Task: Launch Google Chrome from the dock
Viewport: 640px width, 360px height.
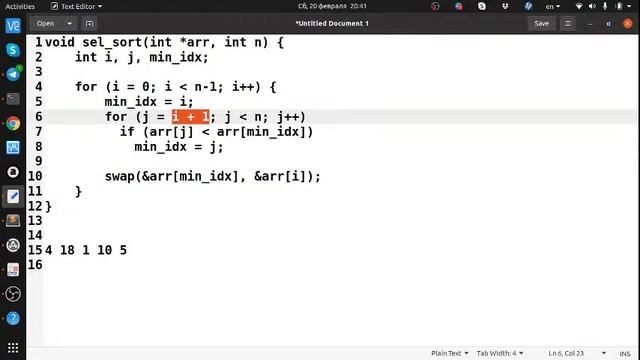Action: pyautogui.click(x=13, y=123)
